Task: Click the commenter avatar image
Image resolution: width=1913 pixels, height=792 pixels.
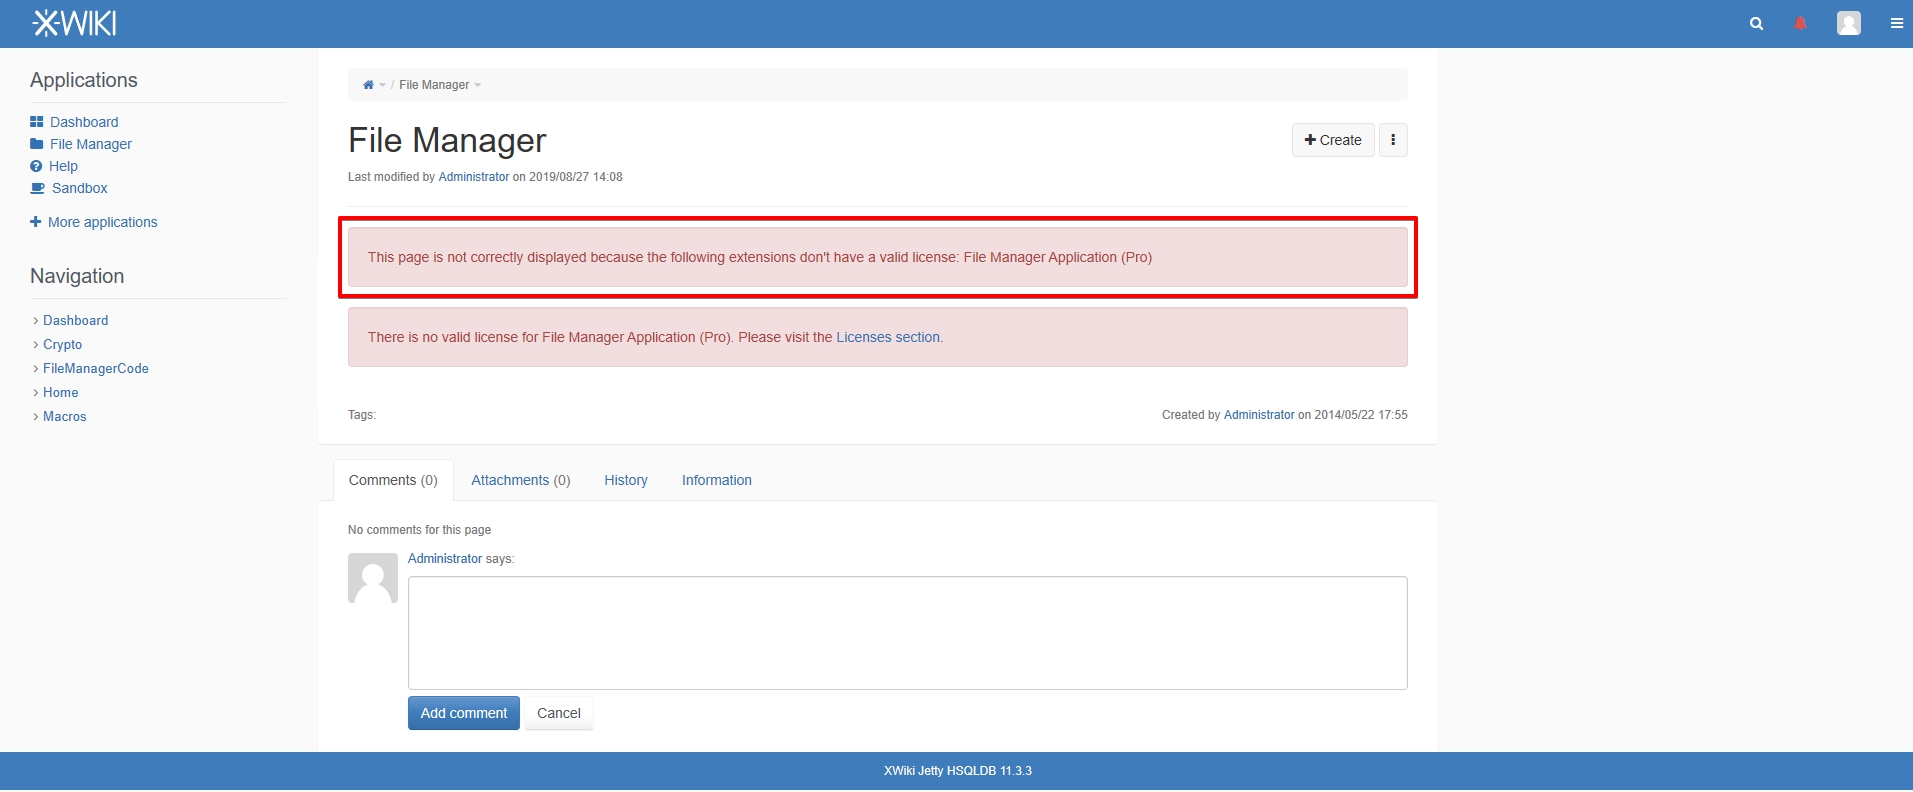Action: 373,578
